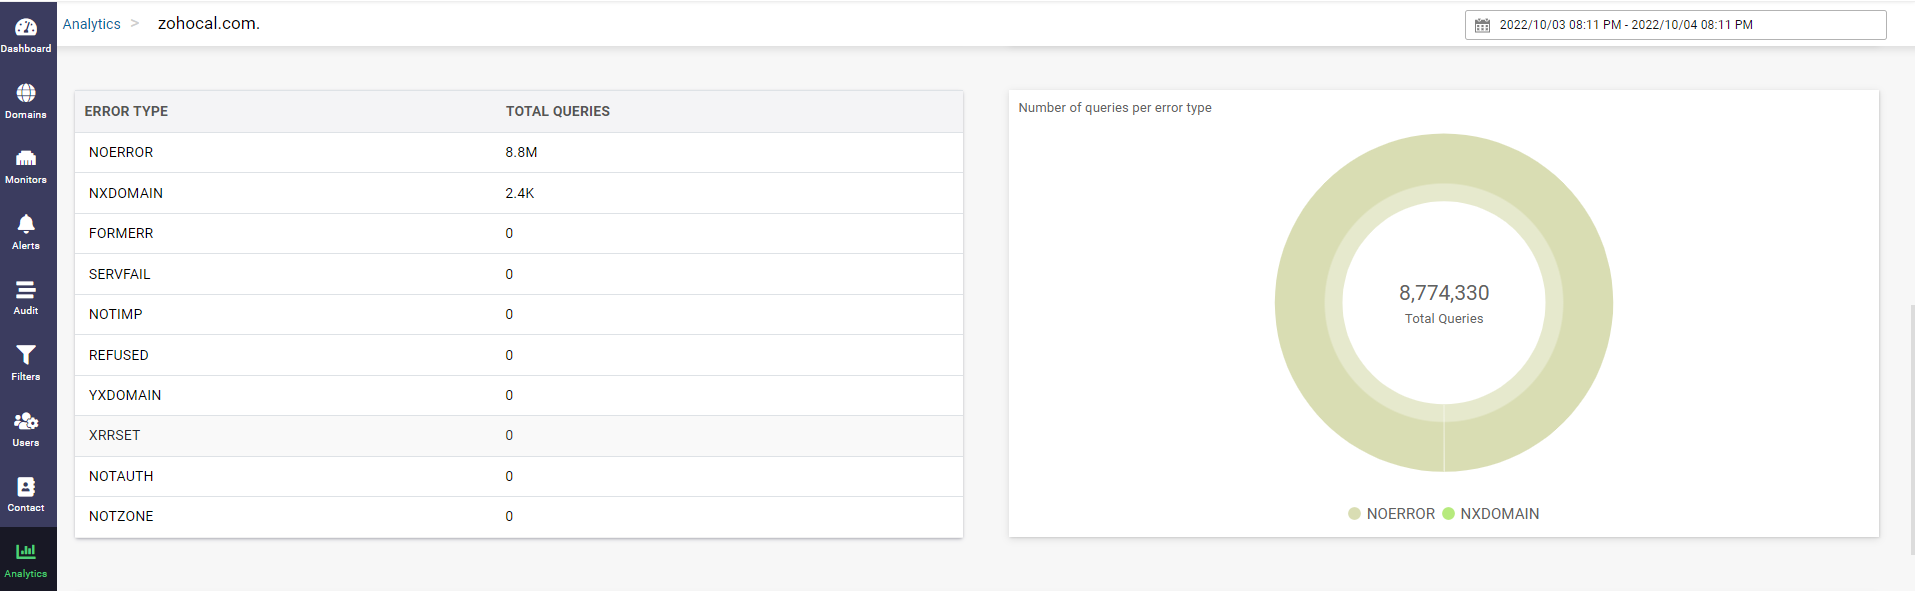Screen dimensions: 1915x591
Task: Open the Monitors sidebar icon
Action: point(26,159)
